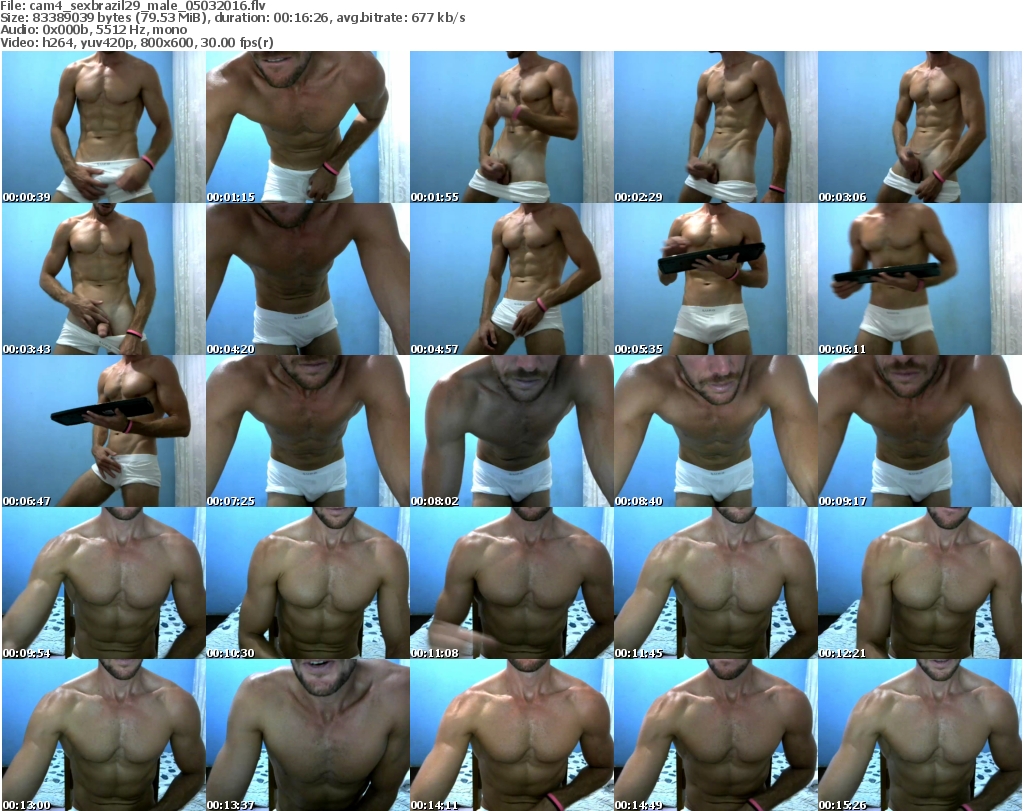Click the 'Audio: 0x000b, 5512 Hz, mono' line
This screenshot has width=1024, height=811.
94,30
